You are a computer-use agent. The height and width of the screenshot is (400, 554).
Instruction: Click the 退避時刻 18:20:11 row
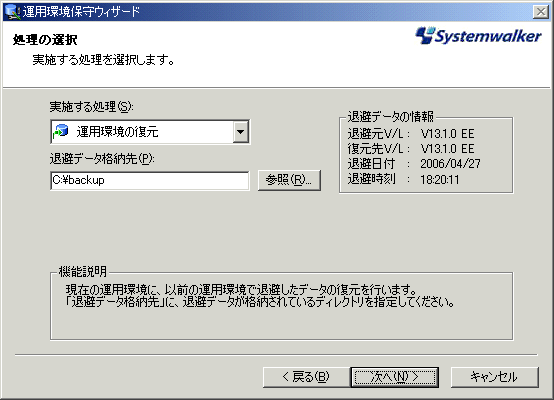(x=403, y=179)
